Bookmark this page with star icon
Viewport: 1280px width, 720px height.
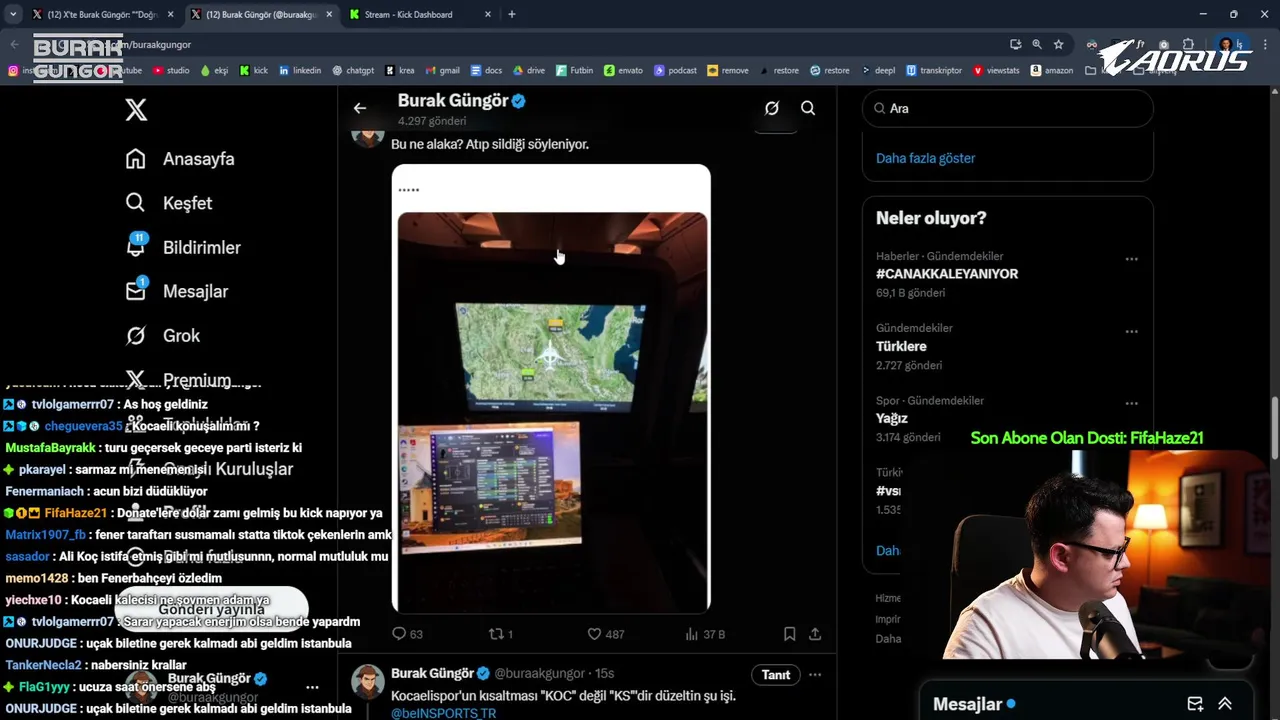point(1058,44)
